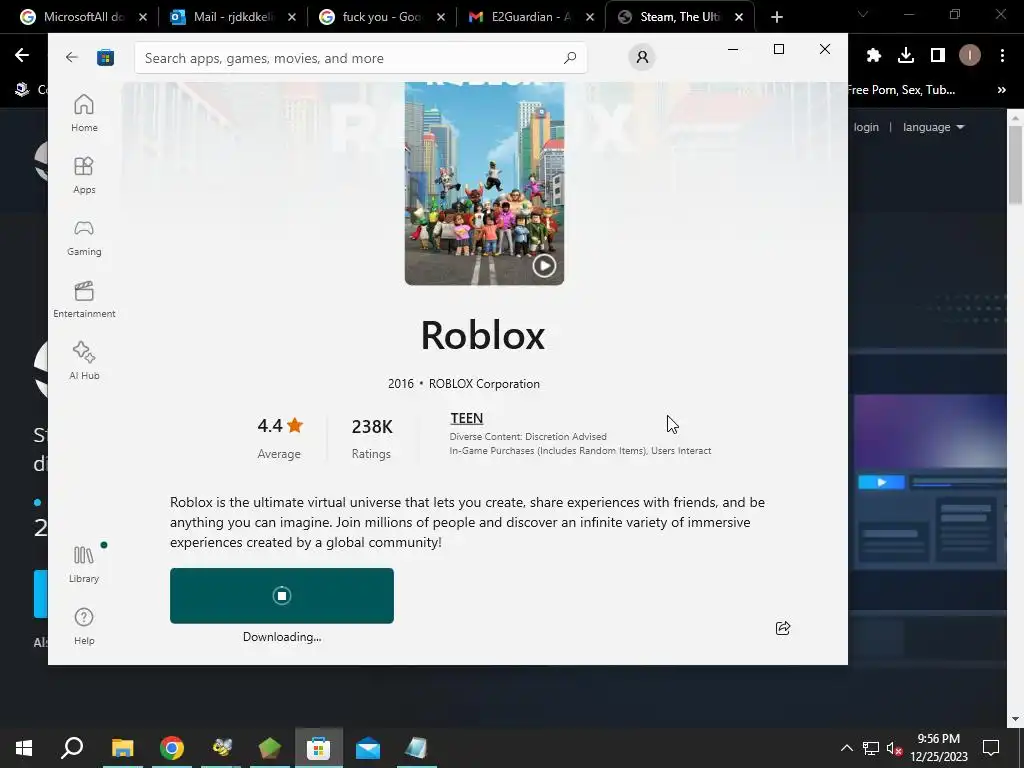Open Help in Store sidebar
The width and height of the screenshot is (1024, 768).
coord(84,626)
